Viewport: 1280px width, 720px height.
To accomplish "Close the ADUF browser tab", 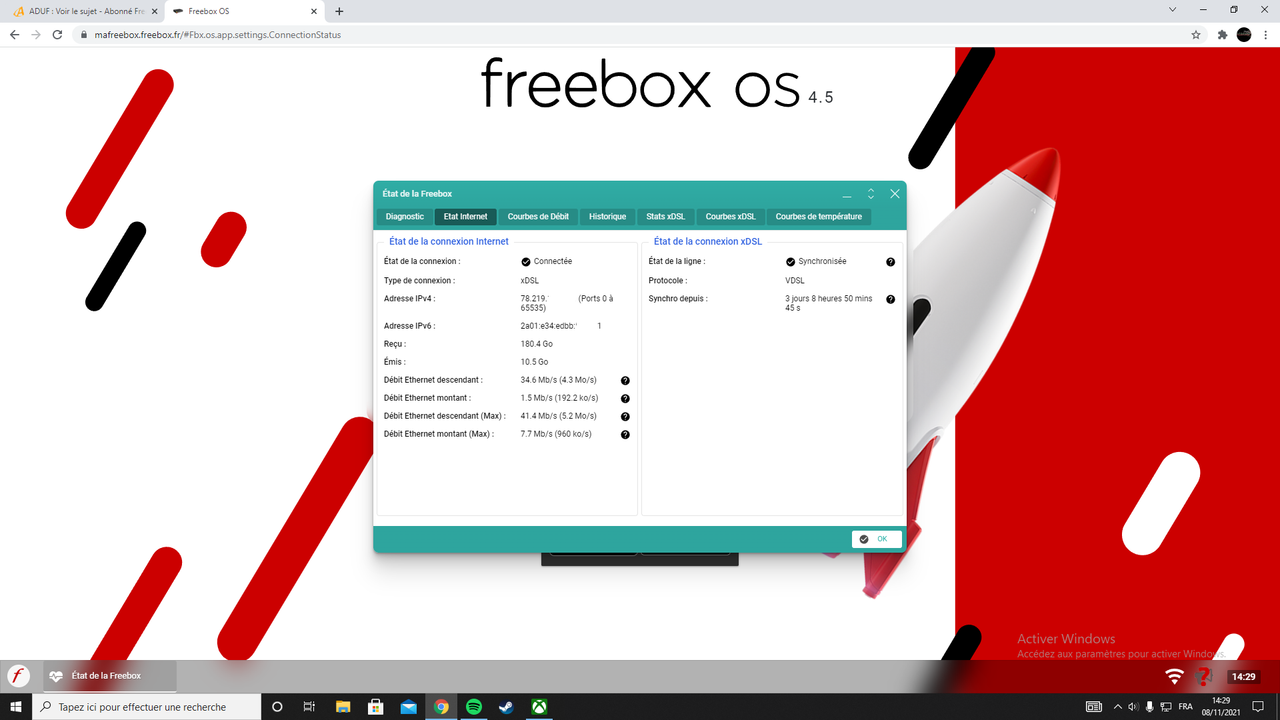I will point(153,11).
